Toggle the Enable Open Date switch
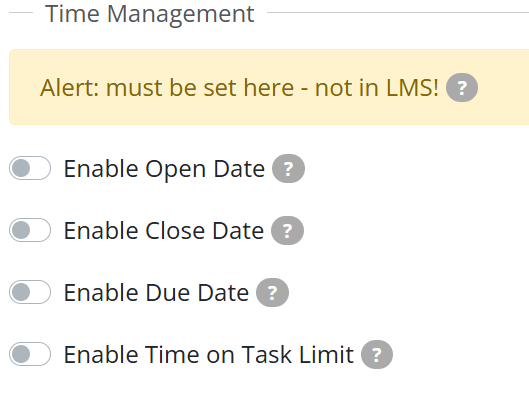The width and height of the screenshot is (529, 406). pos(30,168)
